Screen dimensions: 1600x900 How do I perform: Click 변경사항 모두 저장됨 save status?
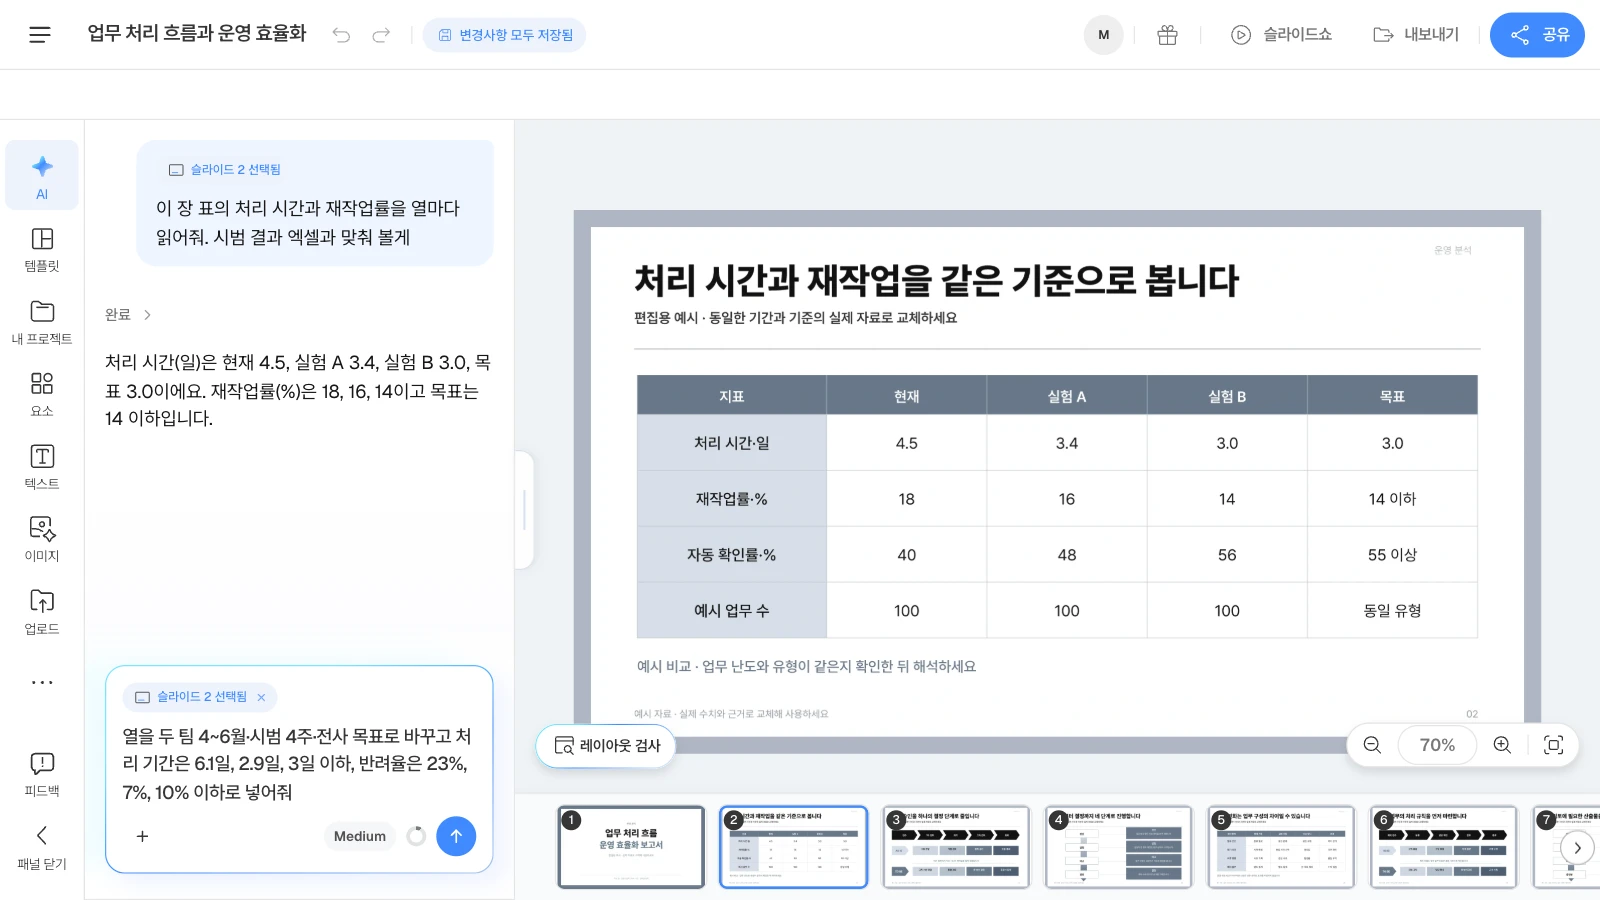pyautogui.click(x=505, y=35)
